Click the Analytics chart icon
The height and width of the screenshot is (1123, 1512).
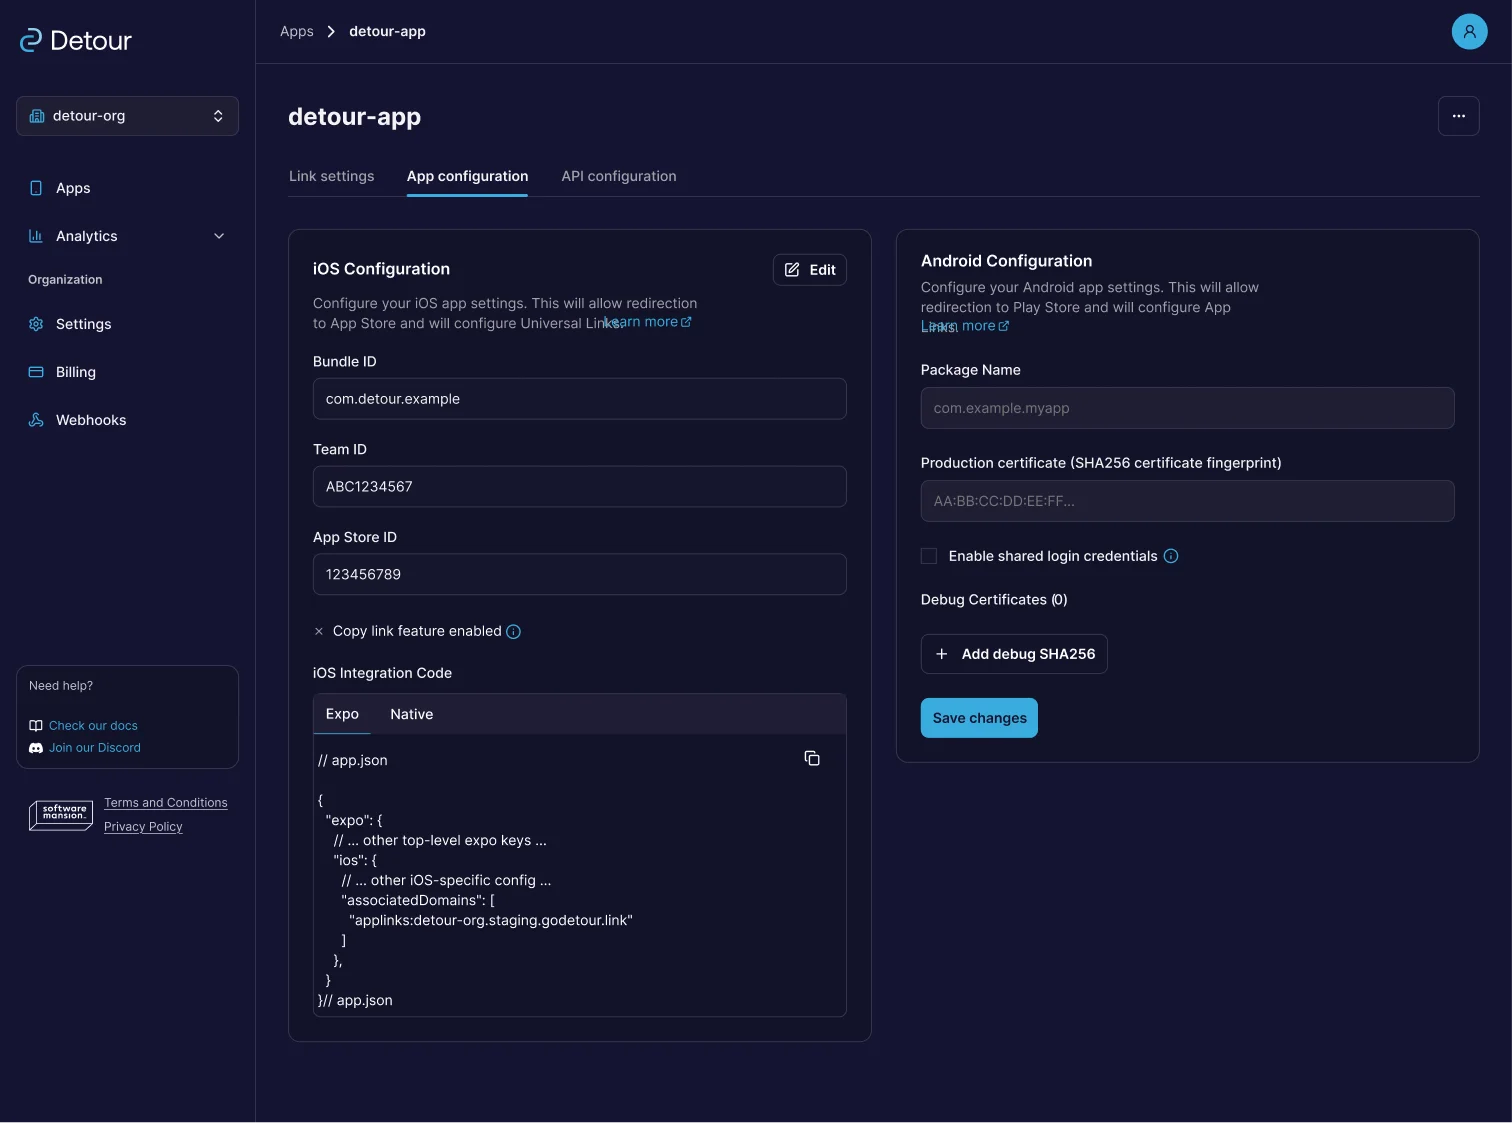(36, 236)
